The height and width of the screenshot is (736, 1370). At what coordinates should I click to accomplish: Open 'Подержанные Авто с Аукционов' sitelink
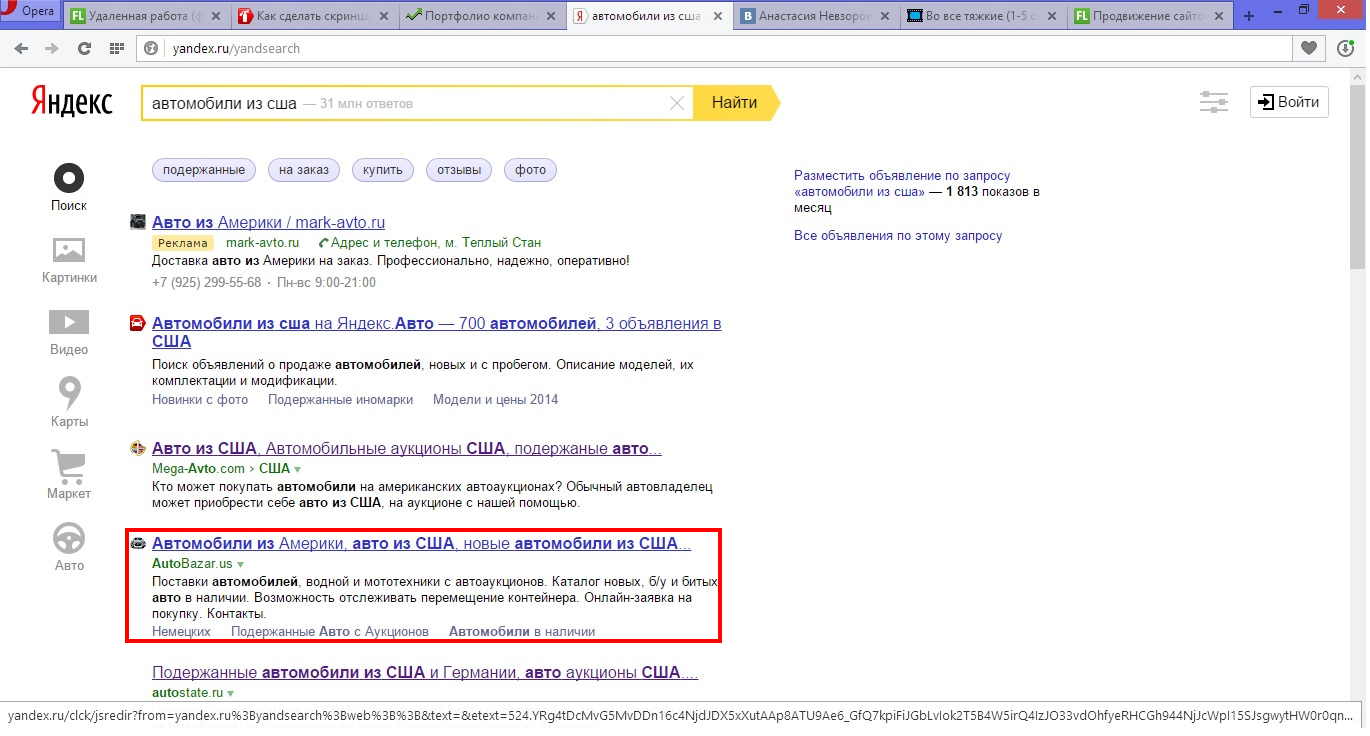330,631
